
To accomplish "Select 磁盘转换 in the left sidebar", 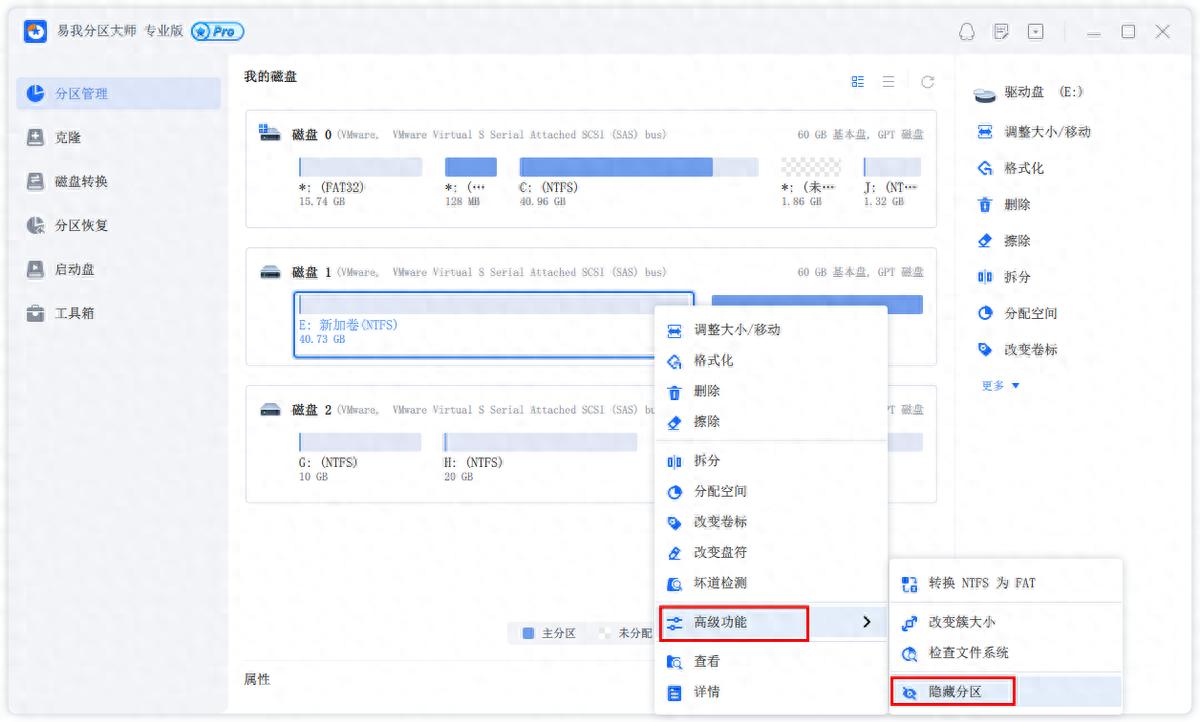I will tap(67, 181).
